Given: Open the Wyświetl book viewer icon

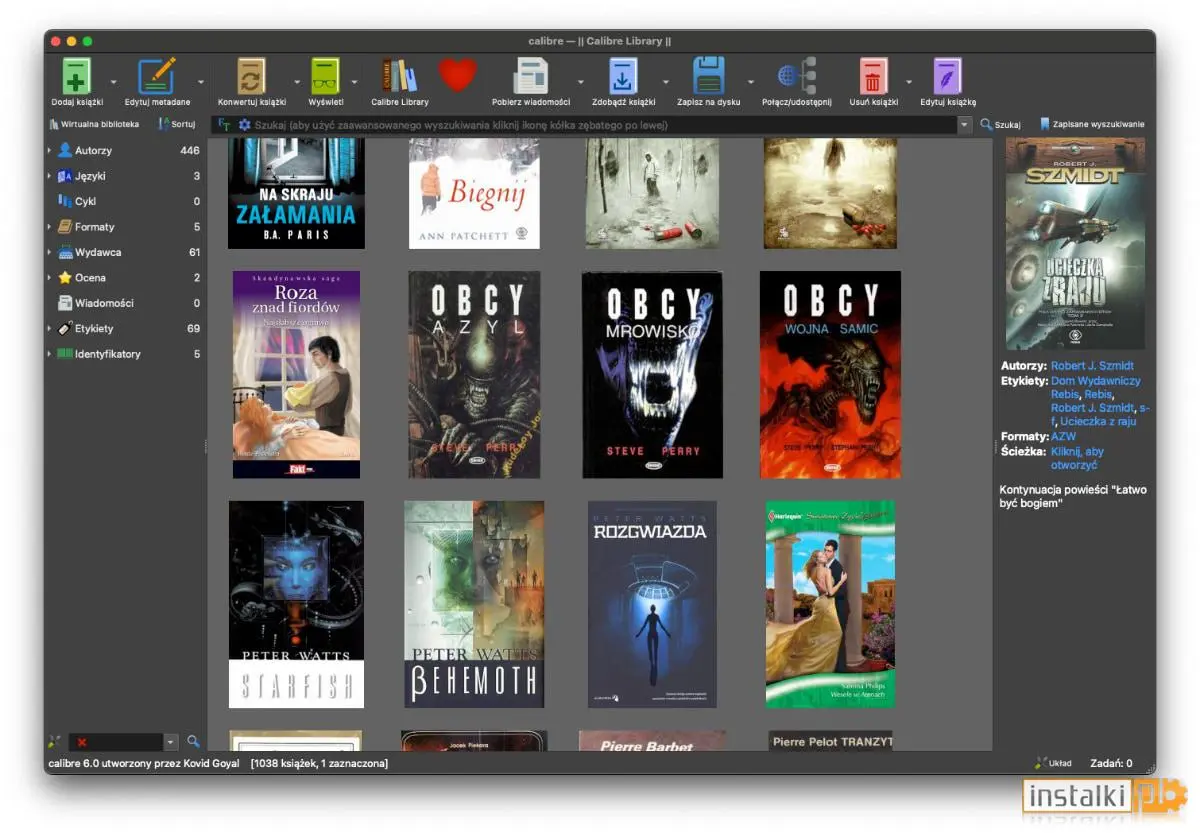Looking at the screenshot, I should coord(325,78).
